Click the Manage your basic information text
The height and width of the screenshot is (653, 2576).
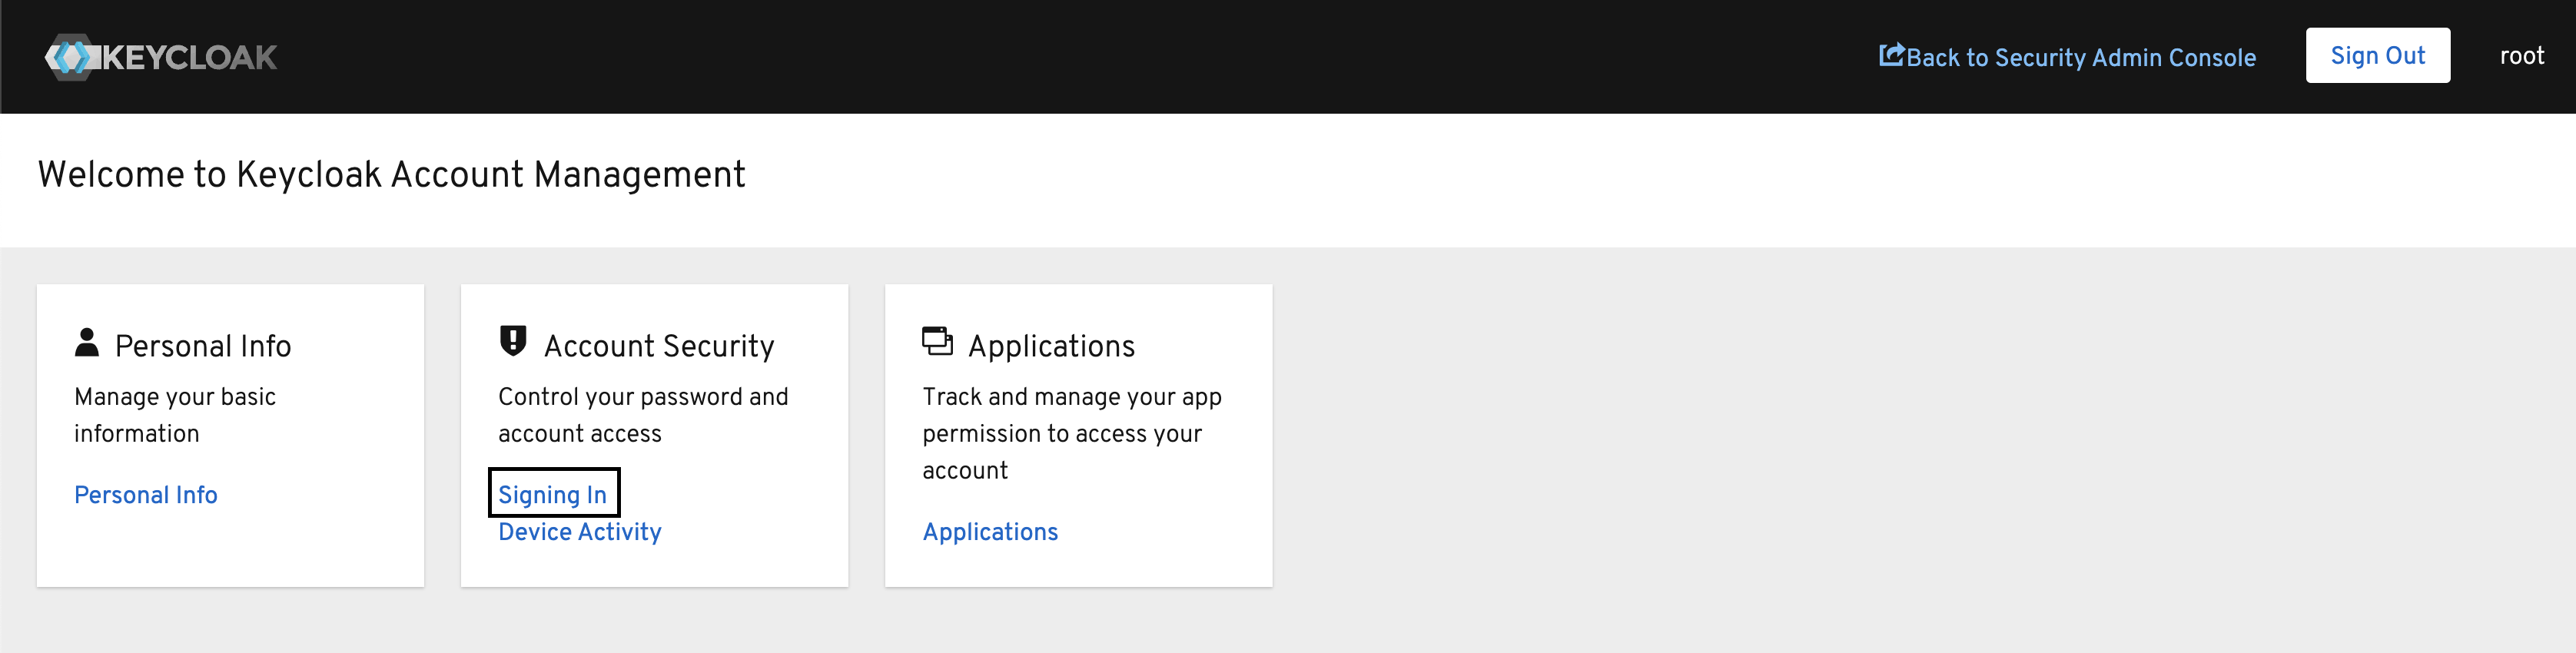coord(175,415)
